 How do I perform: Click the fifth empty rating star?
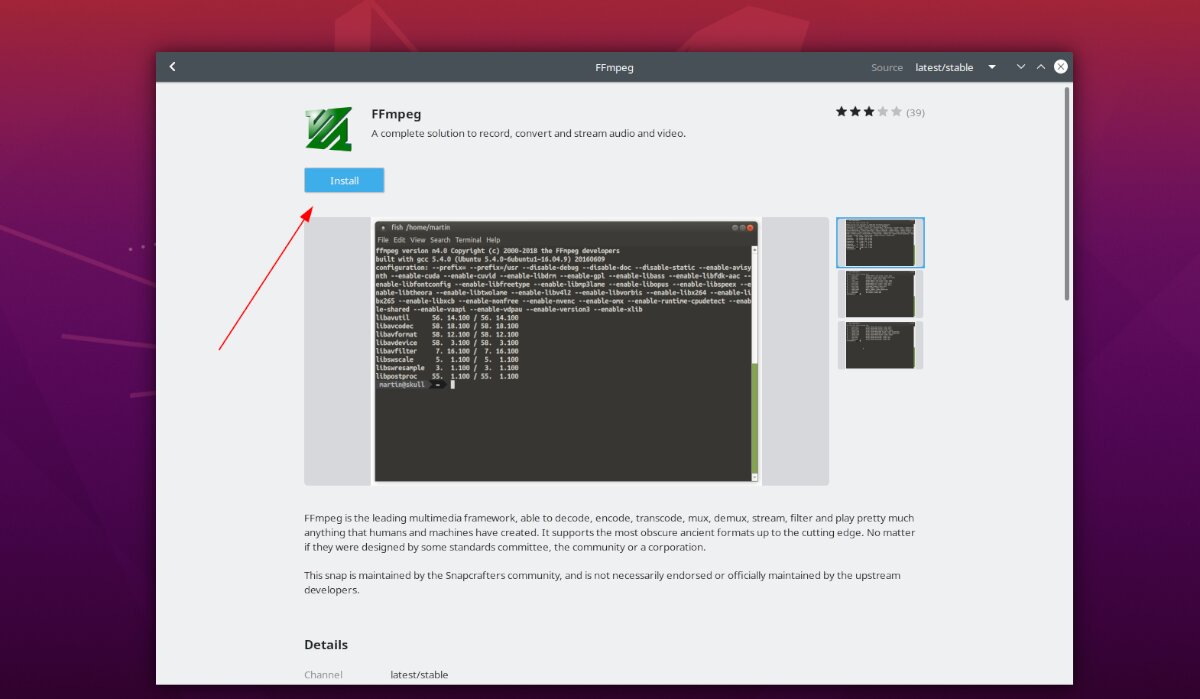(896, 112)
